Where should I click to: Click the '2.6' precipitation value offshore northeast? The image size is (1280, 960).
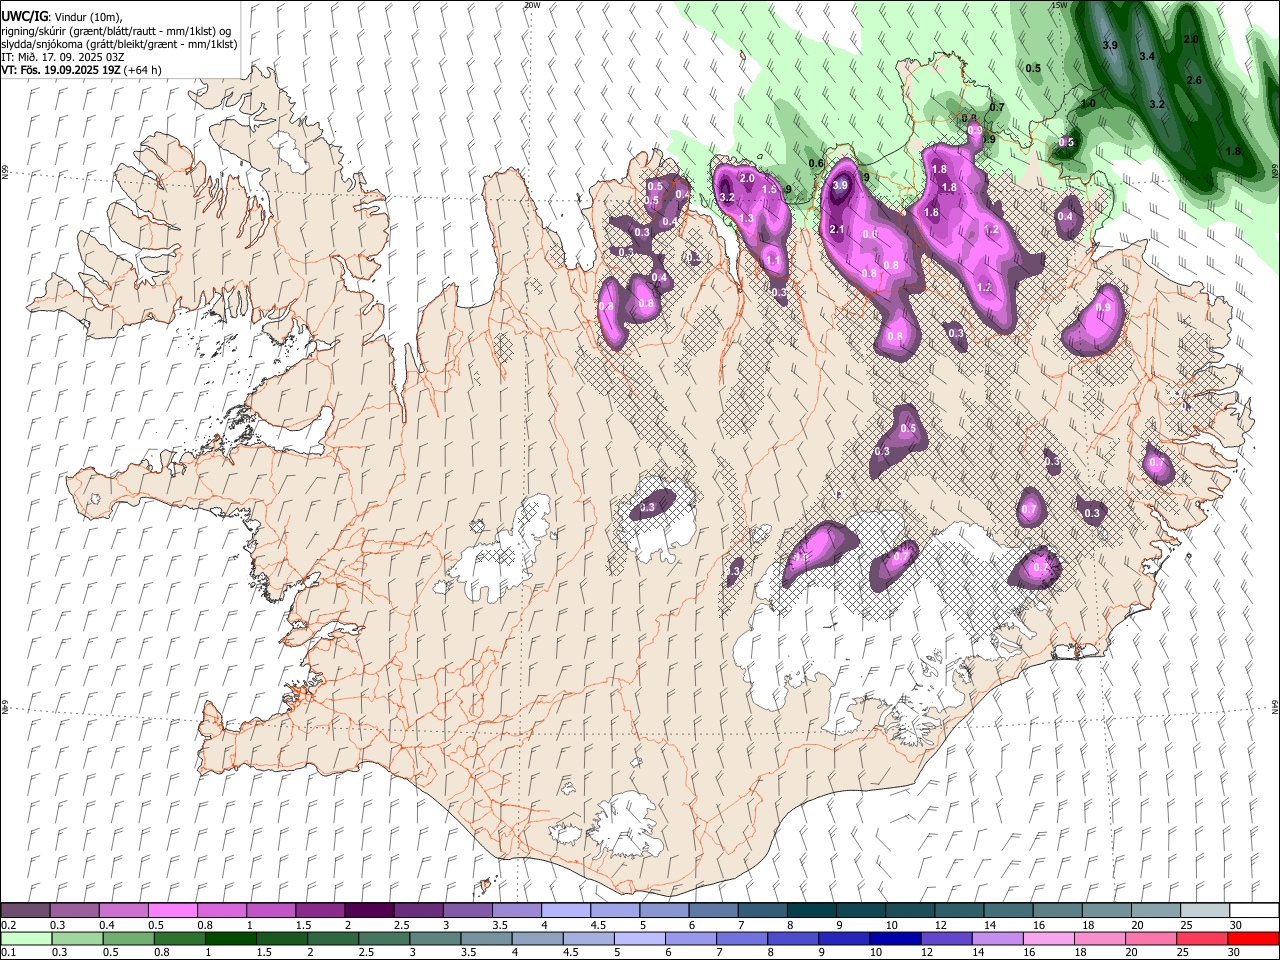coord(1194,80)
